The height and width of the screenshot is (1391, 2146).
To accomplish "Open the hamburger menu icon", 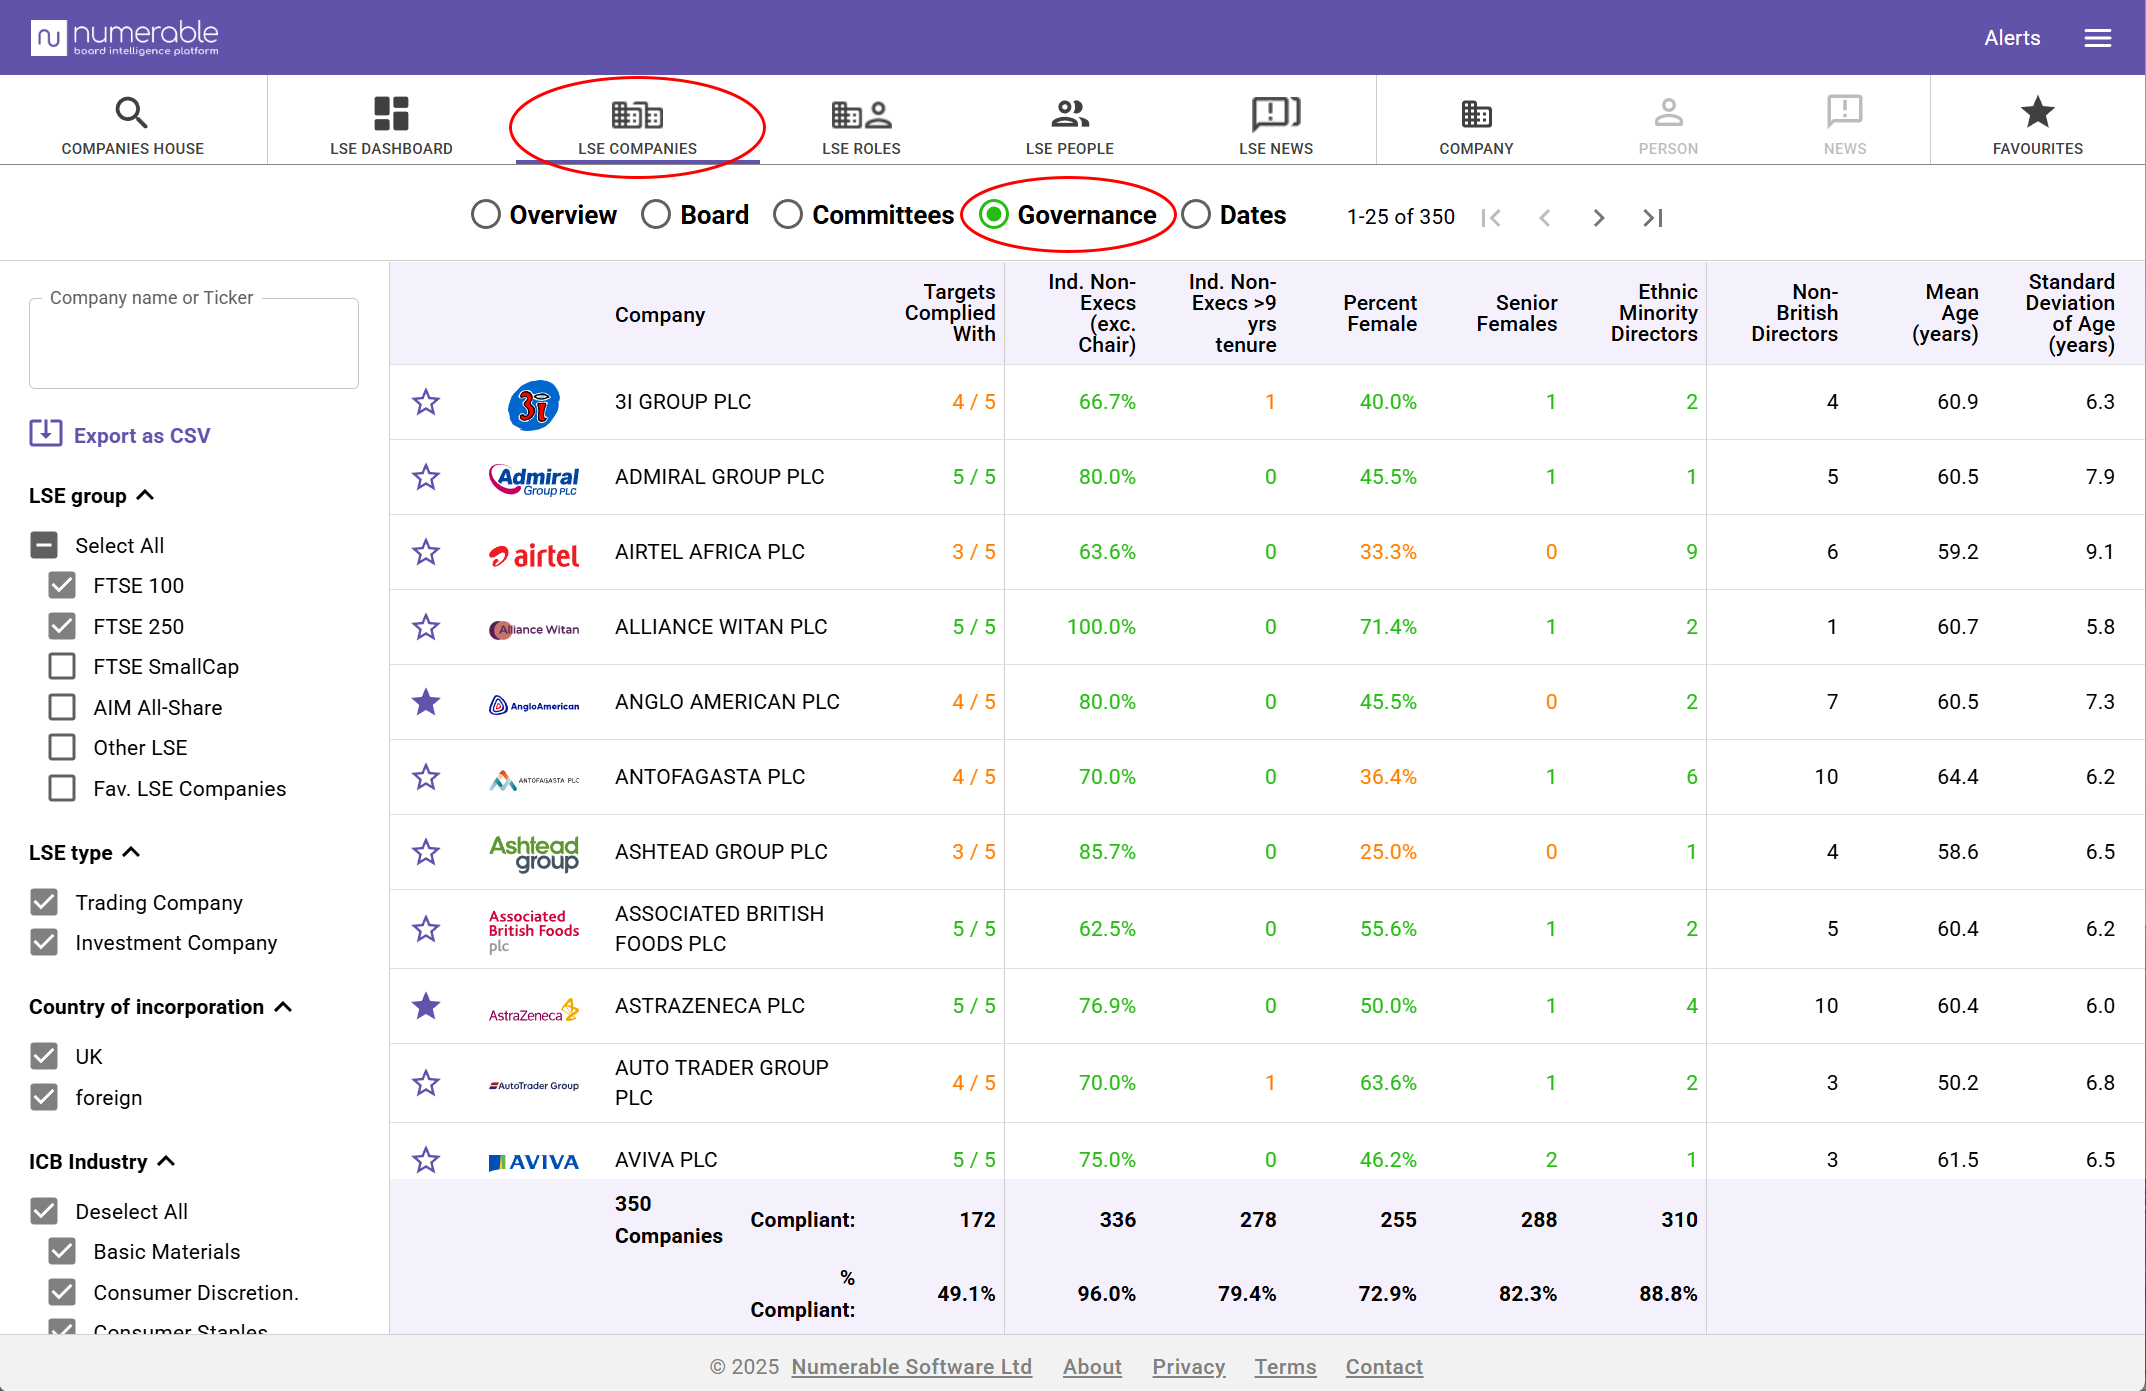I will pyautogui.click(x=2097, y=38).
